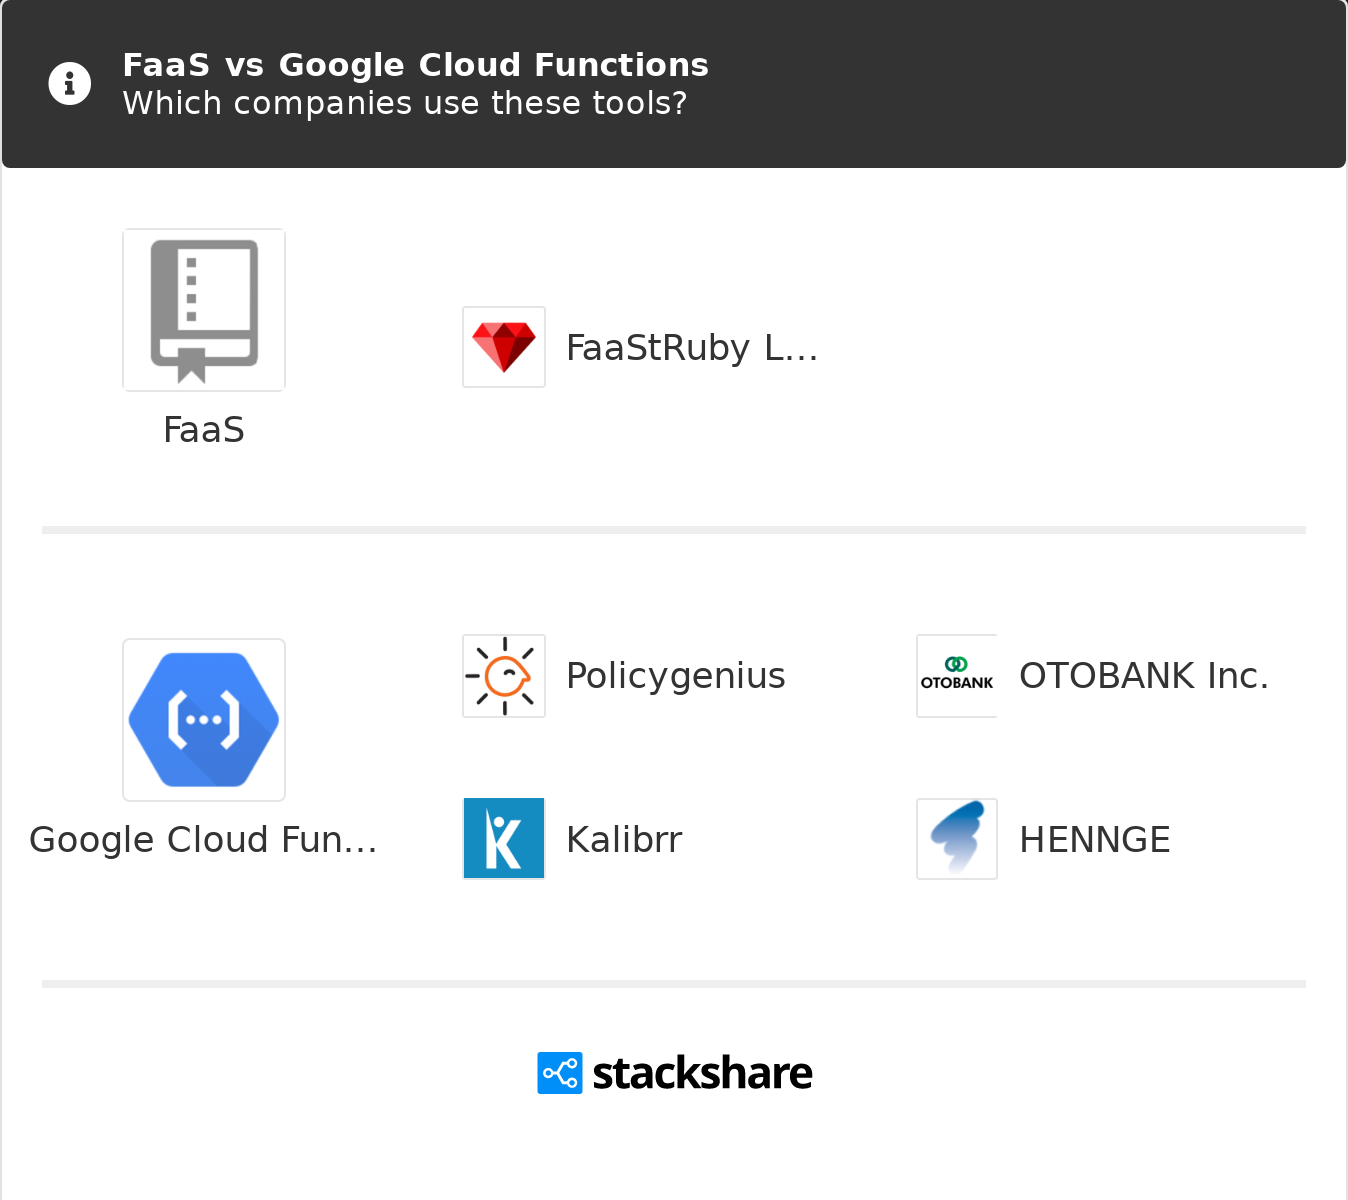The image size is (1348, 1200).
Task: Open the truncated Google Cloud Functions label
Action: coord(203,840)
